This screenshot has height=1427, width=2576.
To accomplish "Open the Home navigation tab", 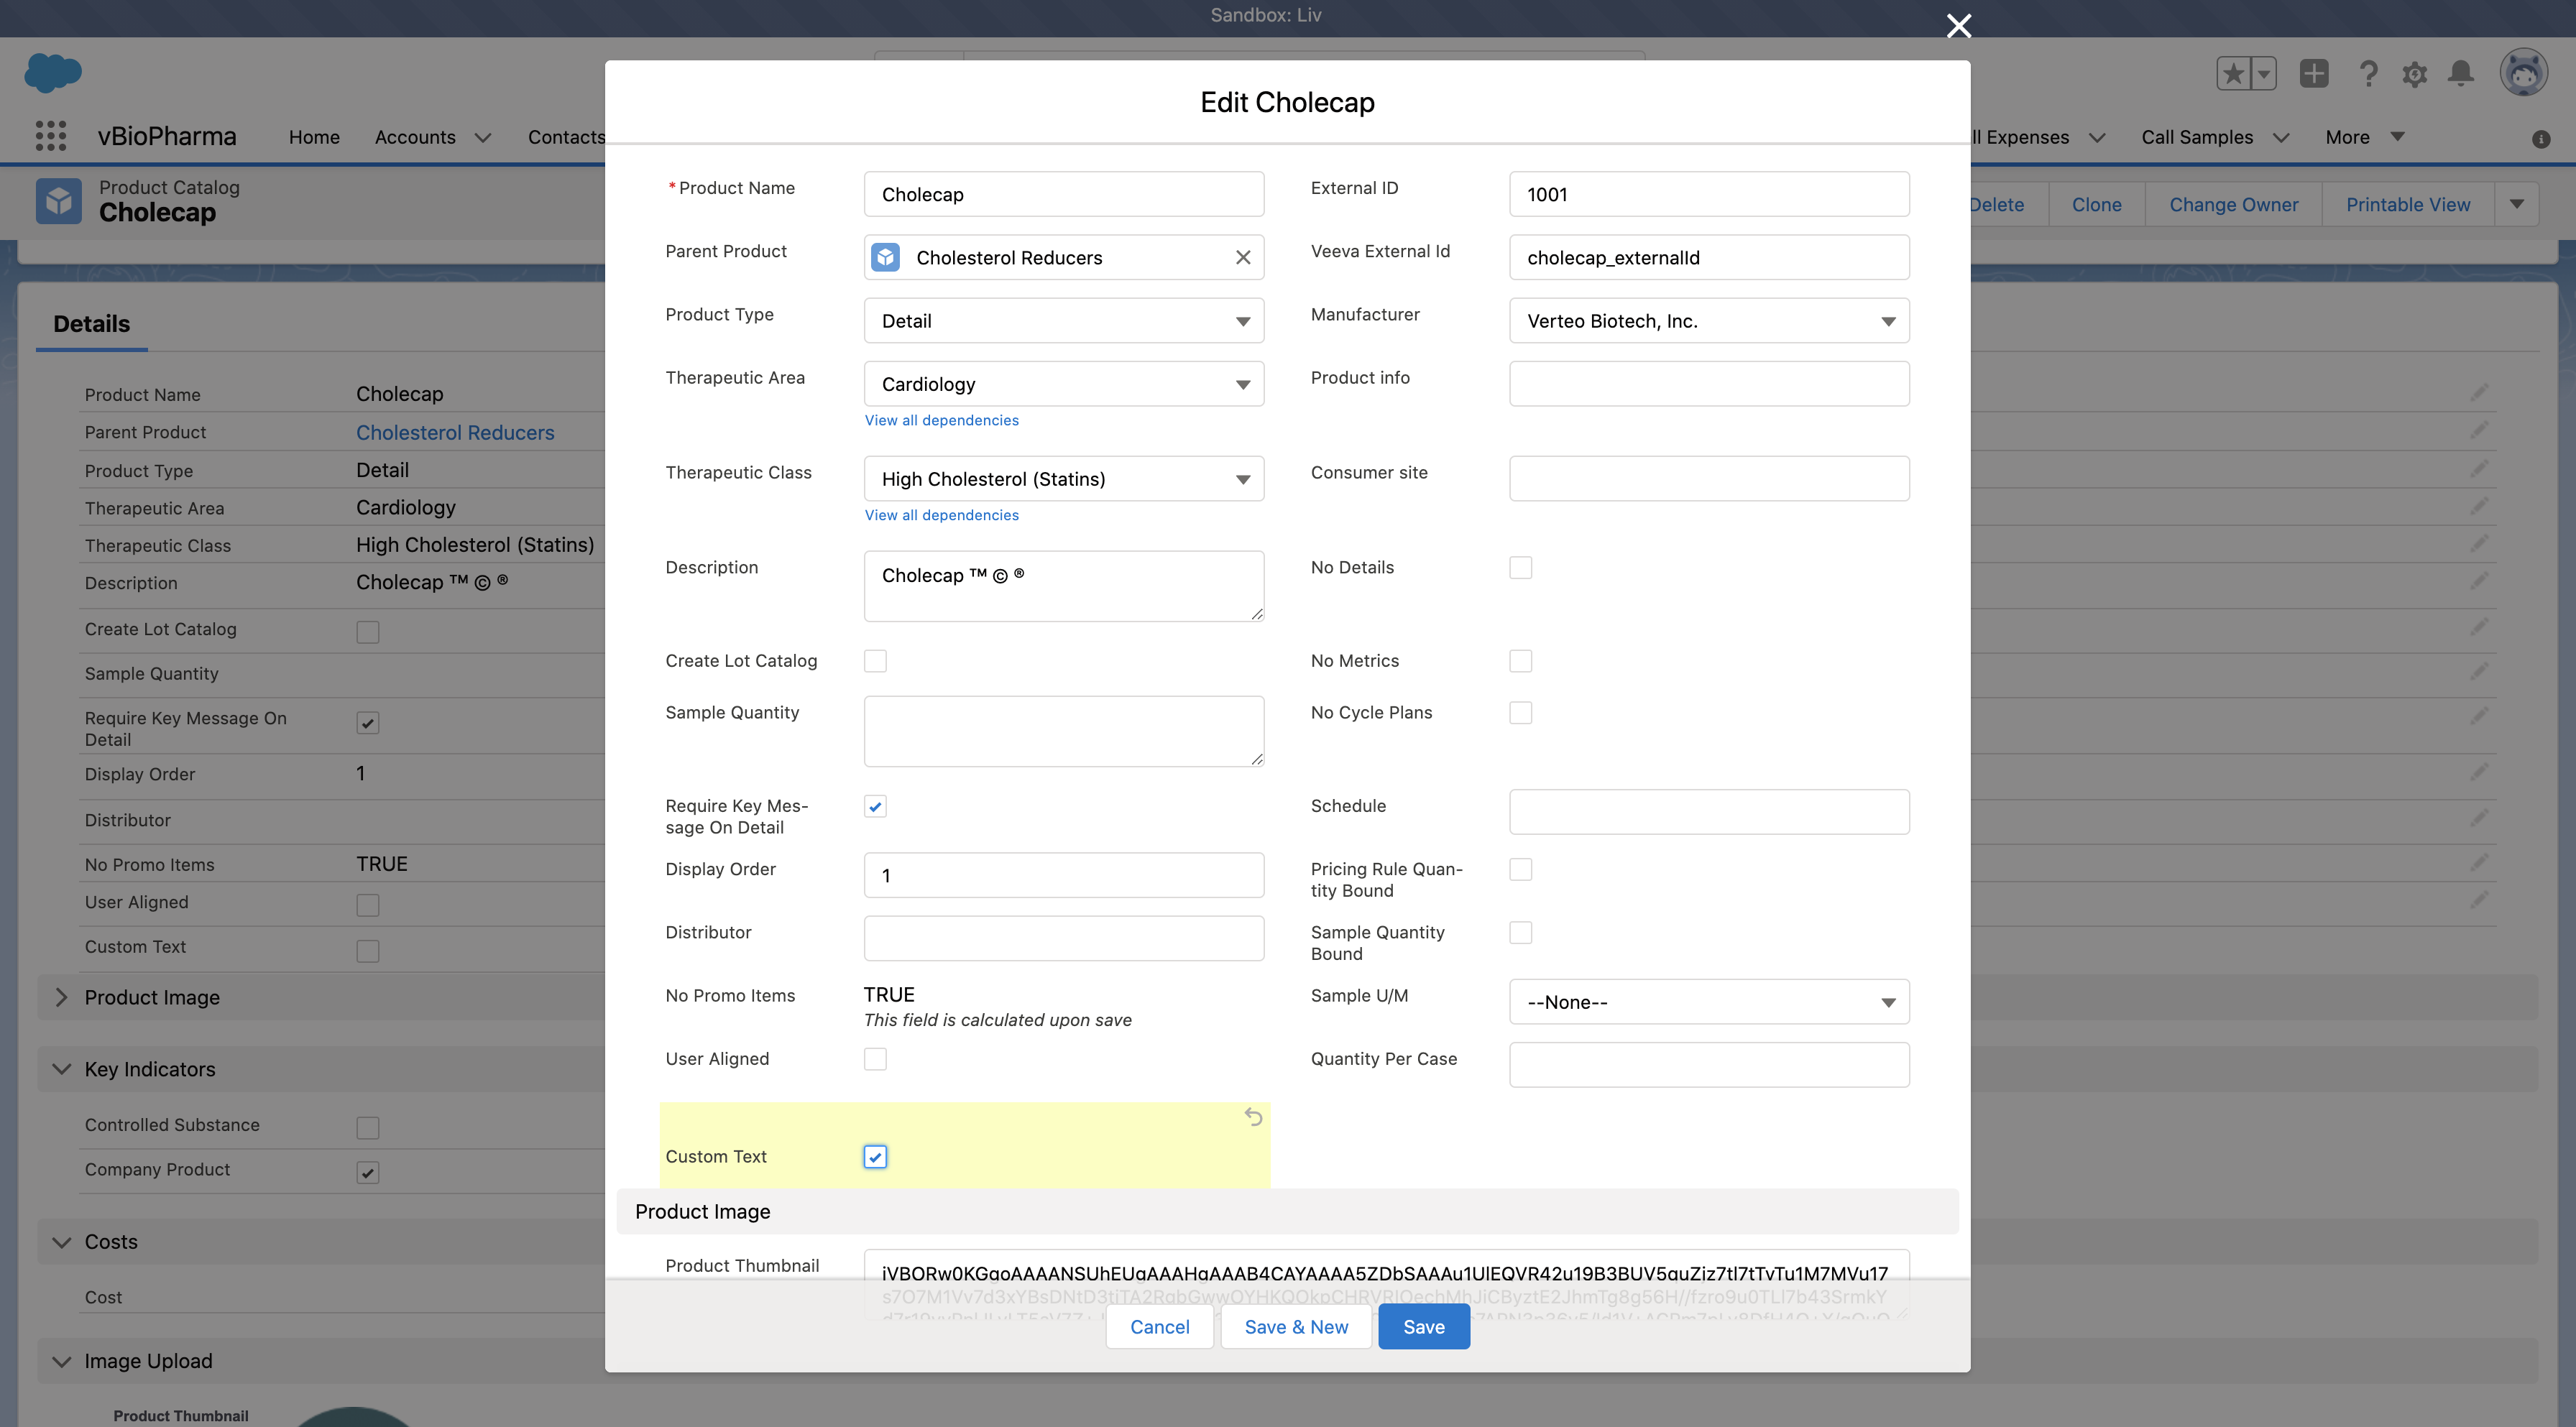I will point(314,137).
